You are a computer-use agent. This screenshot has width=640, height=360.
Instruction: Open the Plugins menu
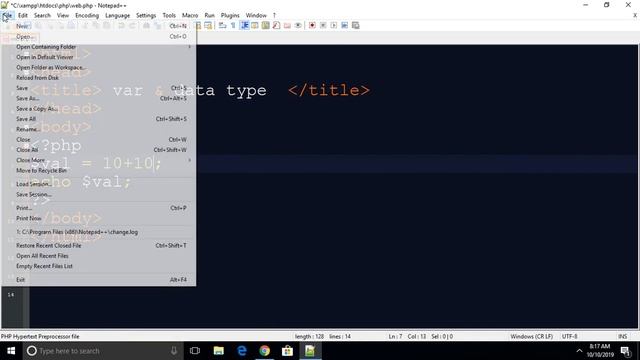230,15
